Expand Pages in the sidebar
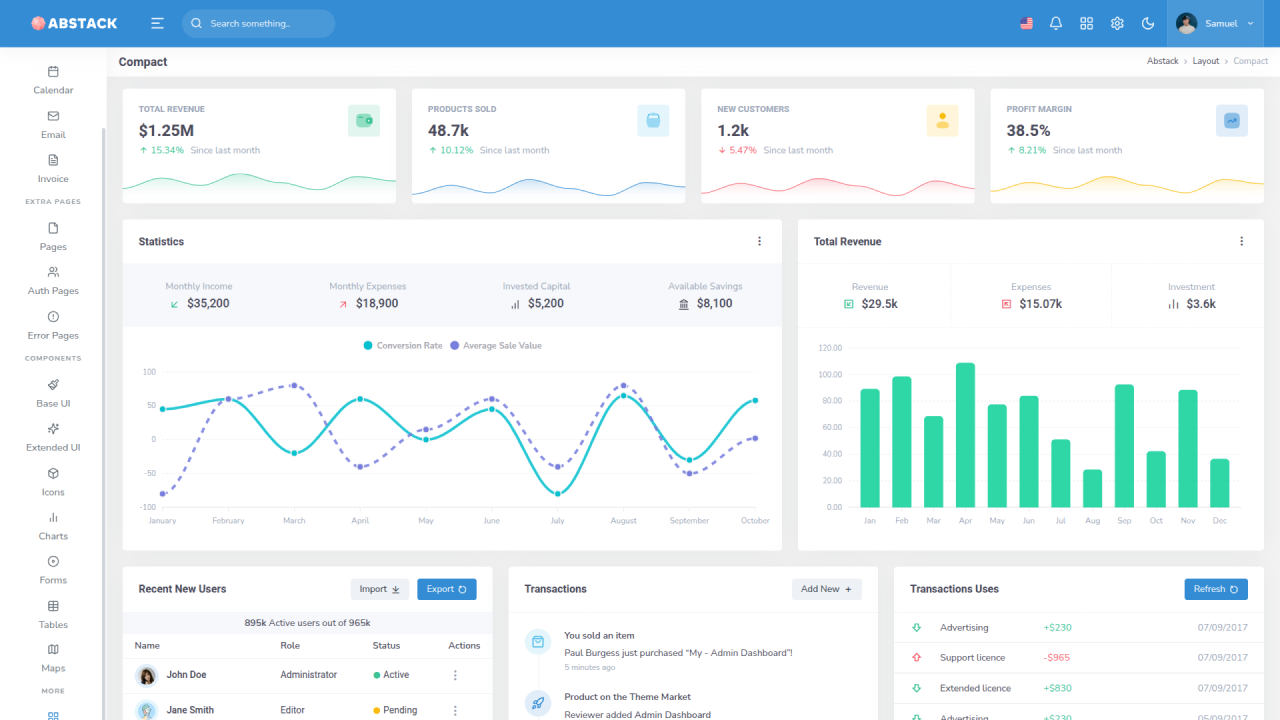Viewport: 1280px width, 720px height. pyautogui.click(x=53, y=237)
